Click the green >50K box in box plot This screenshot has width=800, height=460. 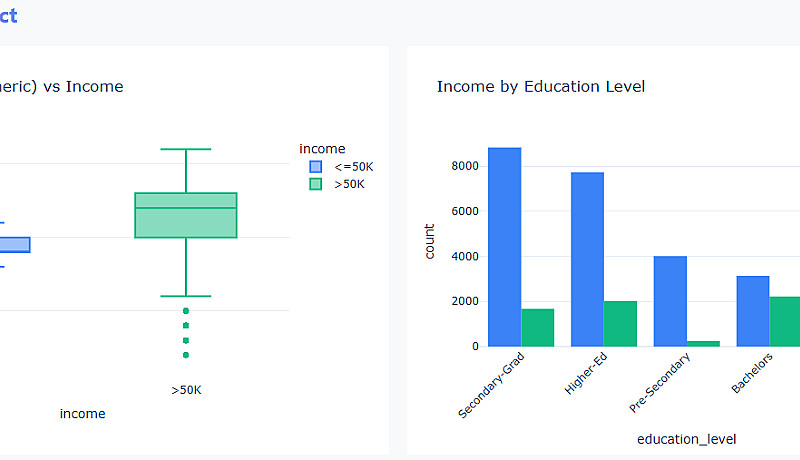(x=186, y=215)
